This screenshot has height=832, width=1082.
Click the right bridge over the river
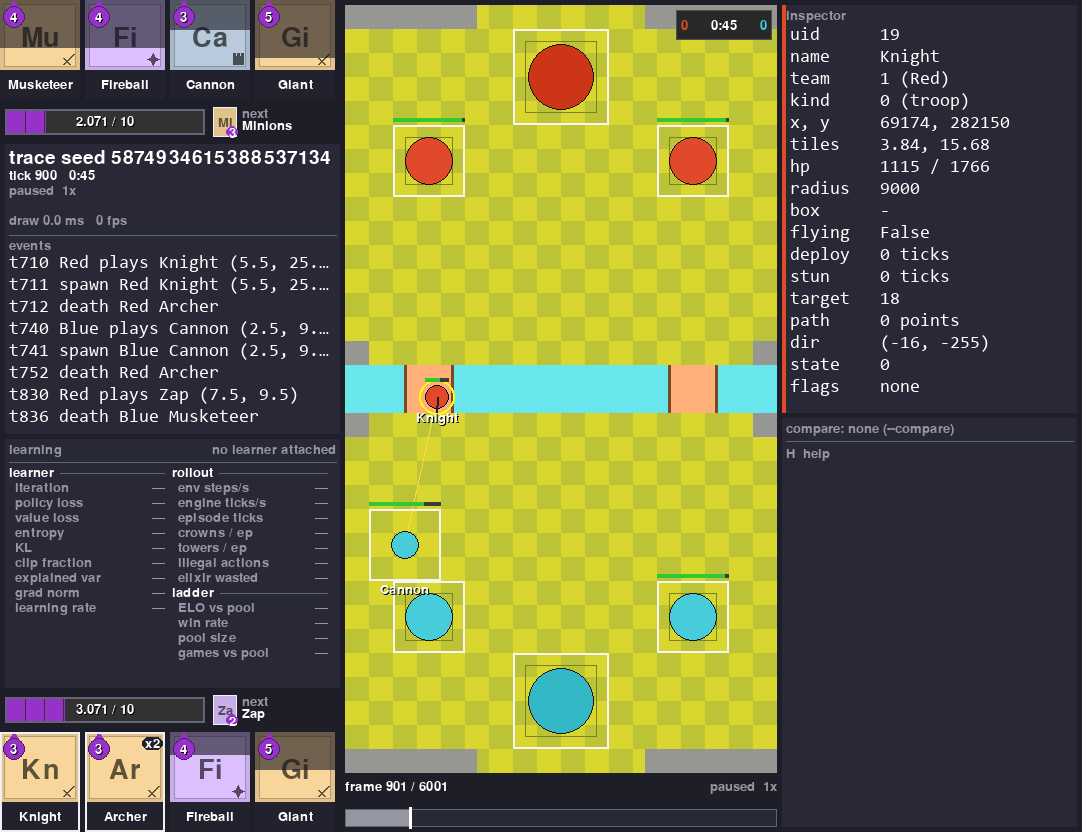coord(693,389)
